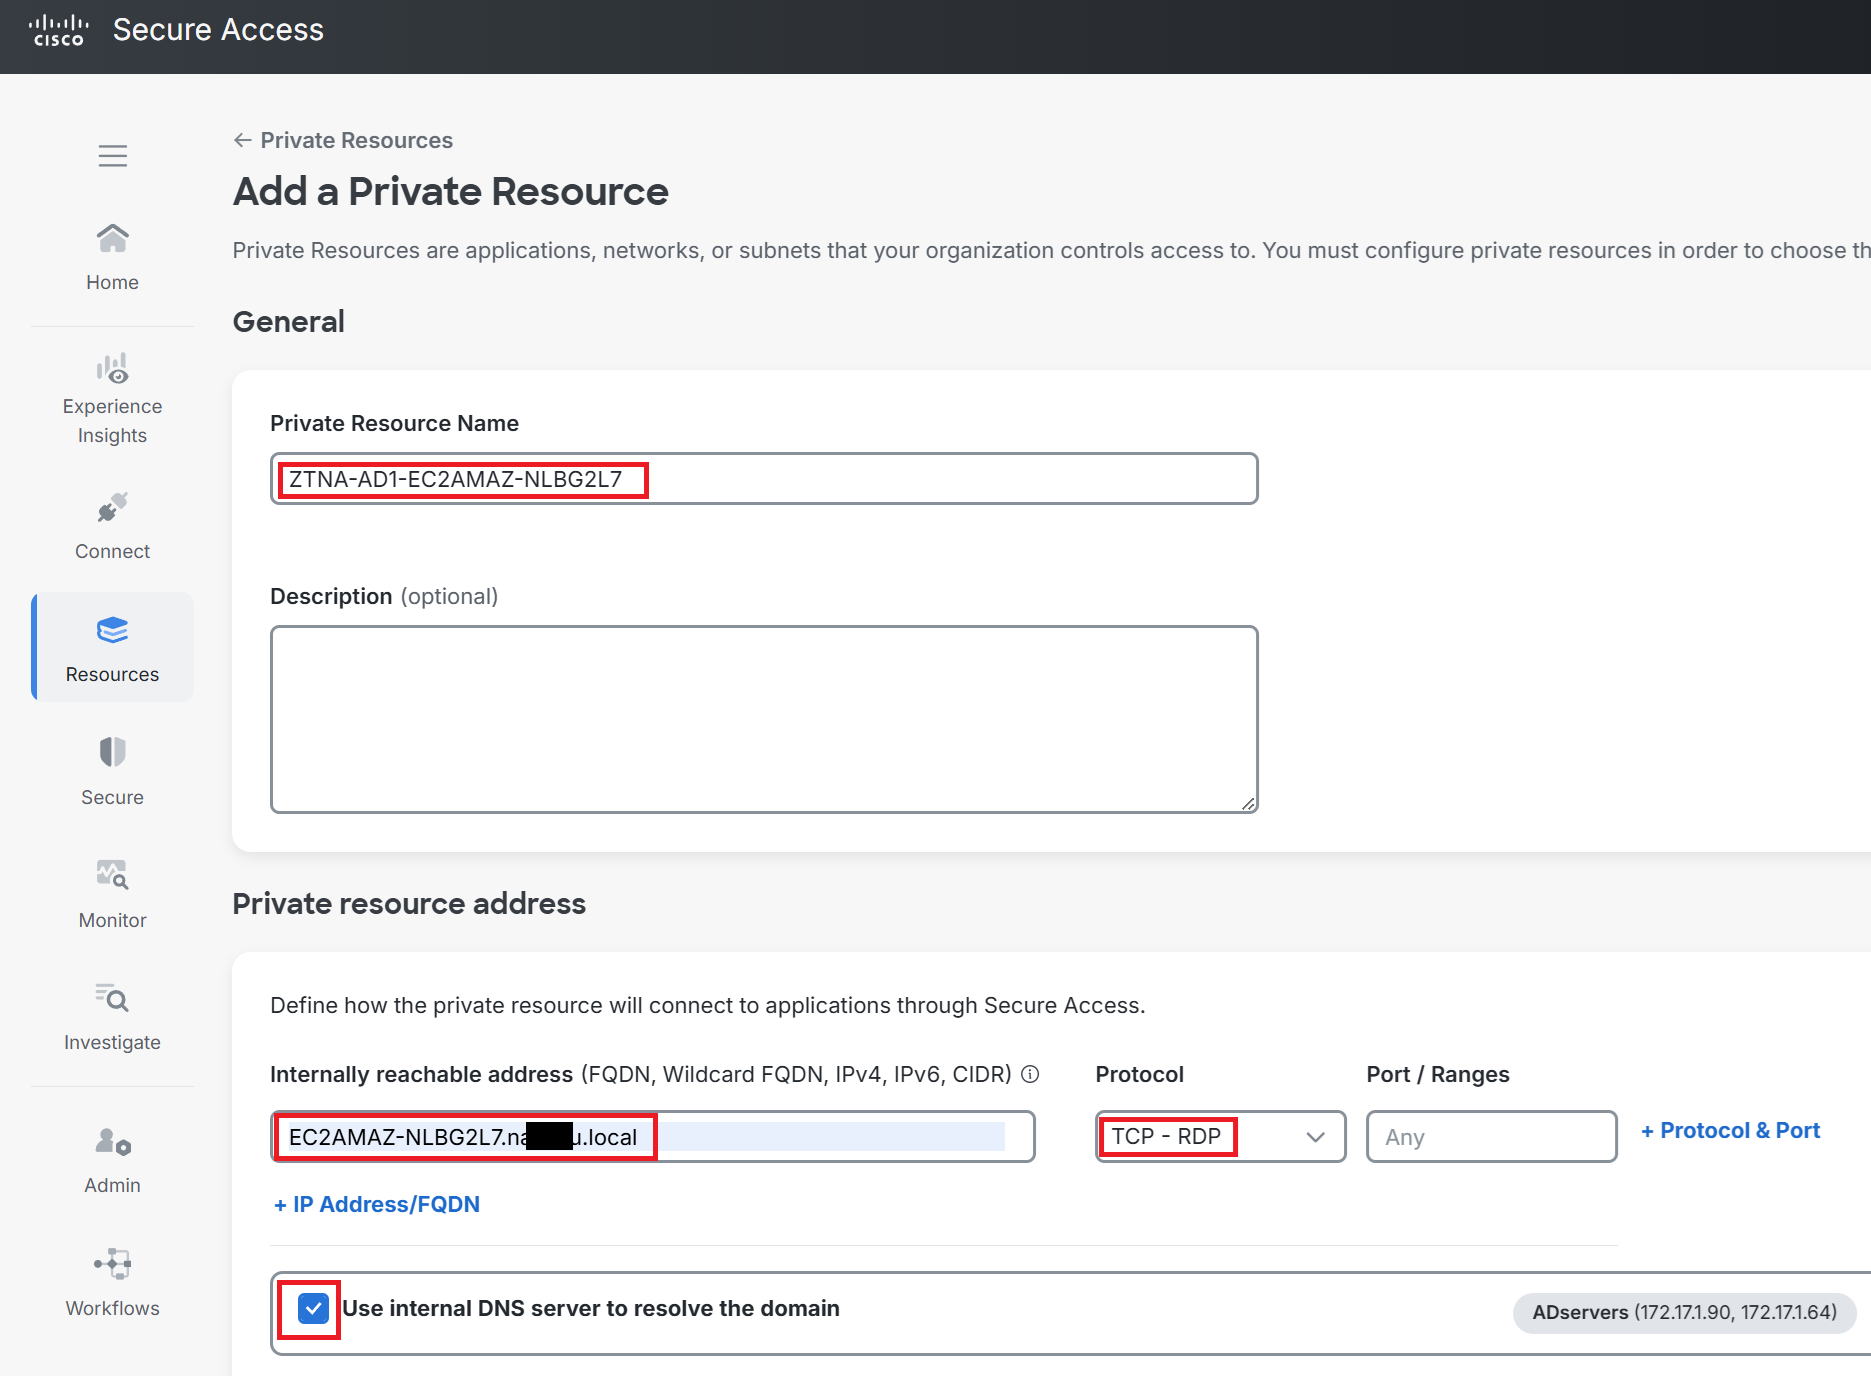
Task: Click the Port / Ranges field
Action: click(x=1491, y=1137)
